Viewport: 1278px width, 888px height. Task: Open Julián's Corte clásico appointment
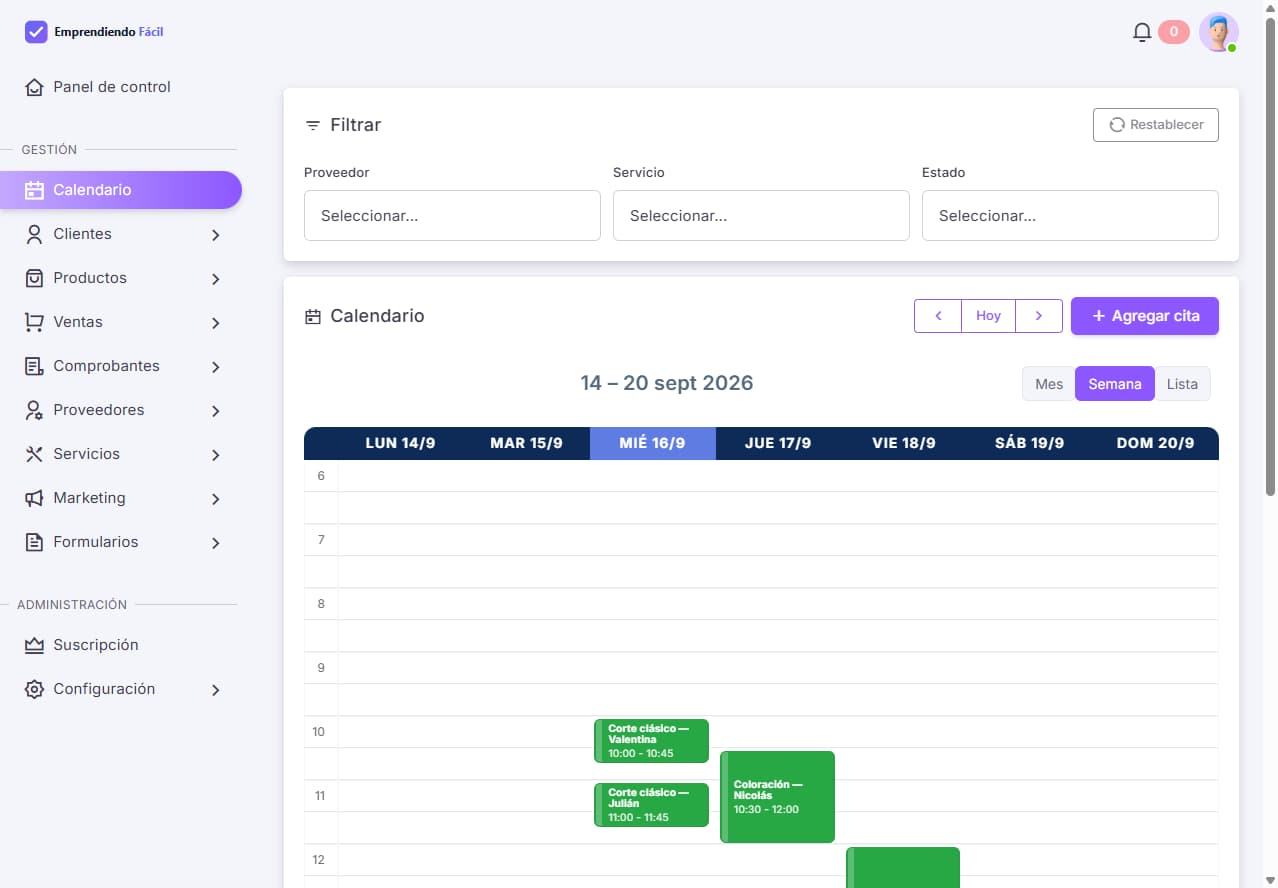click(x=651, y=805)
